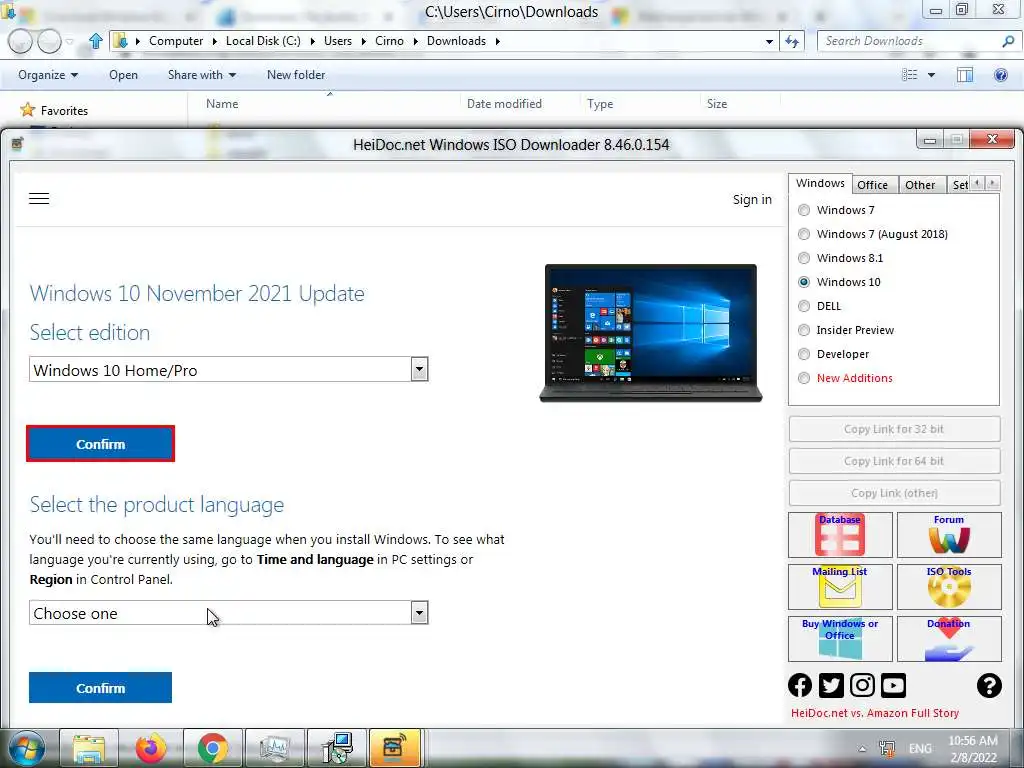Click Copy Link for 32 bit
Viewport: 1024px width, 768px height.
click(x=894, y=429)
